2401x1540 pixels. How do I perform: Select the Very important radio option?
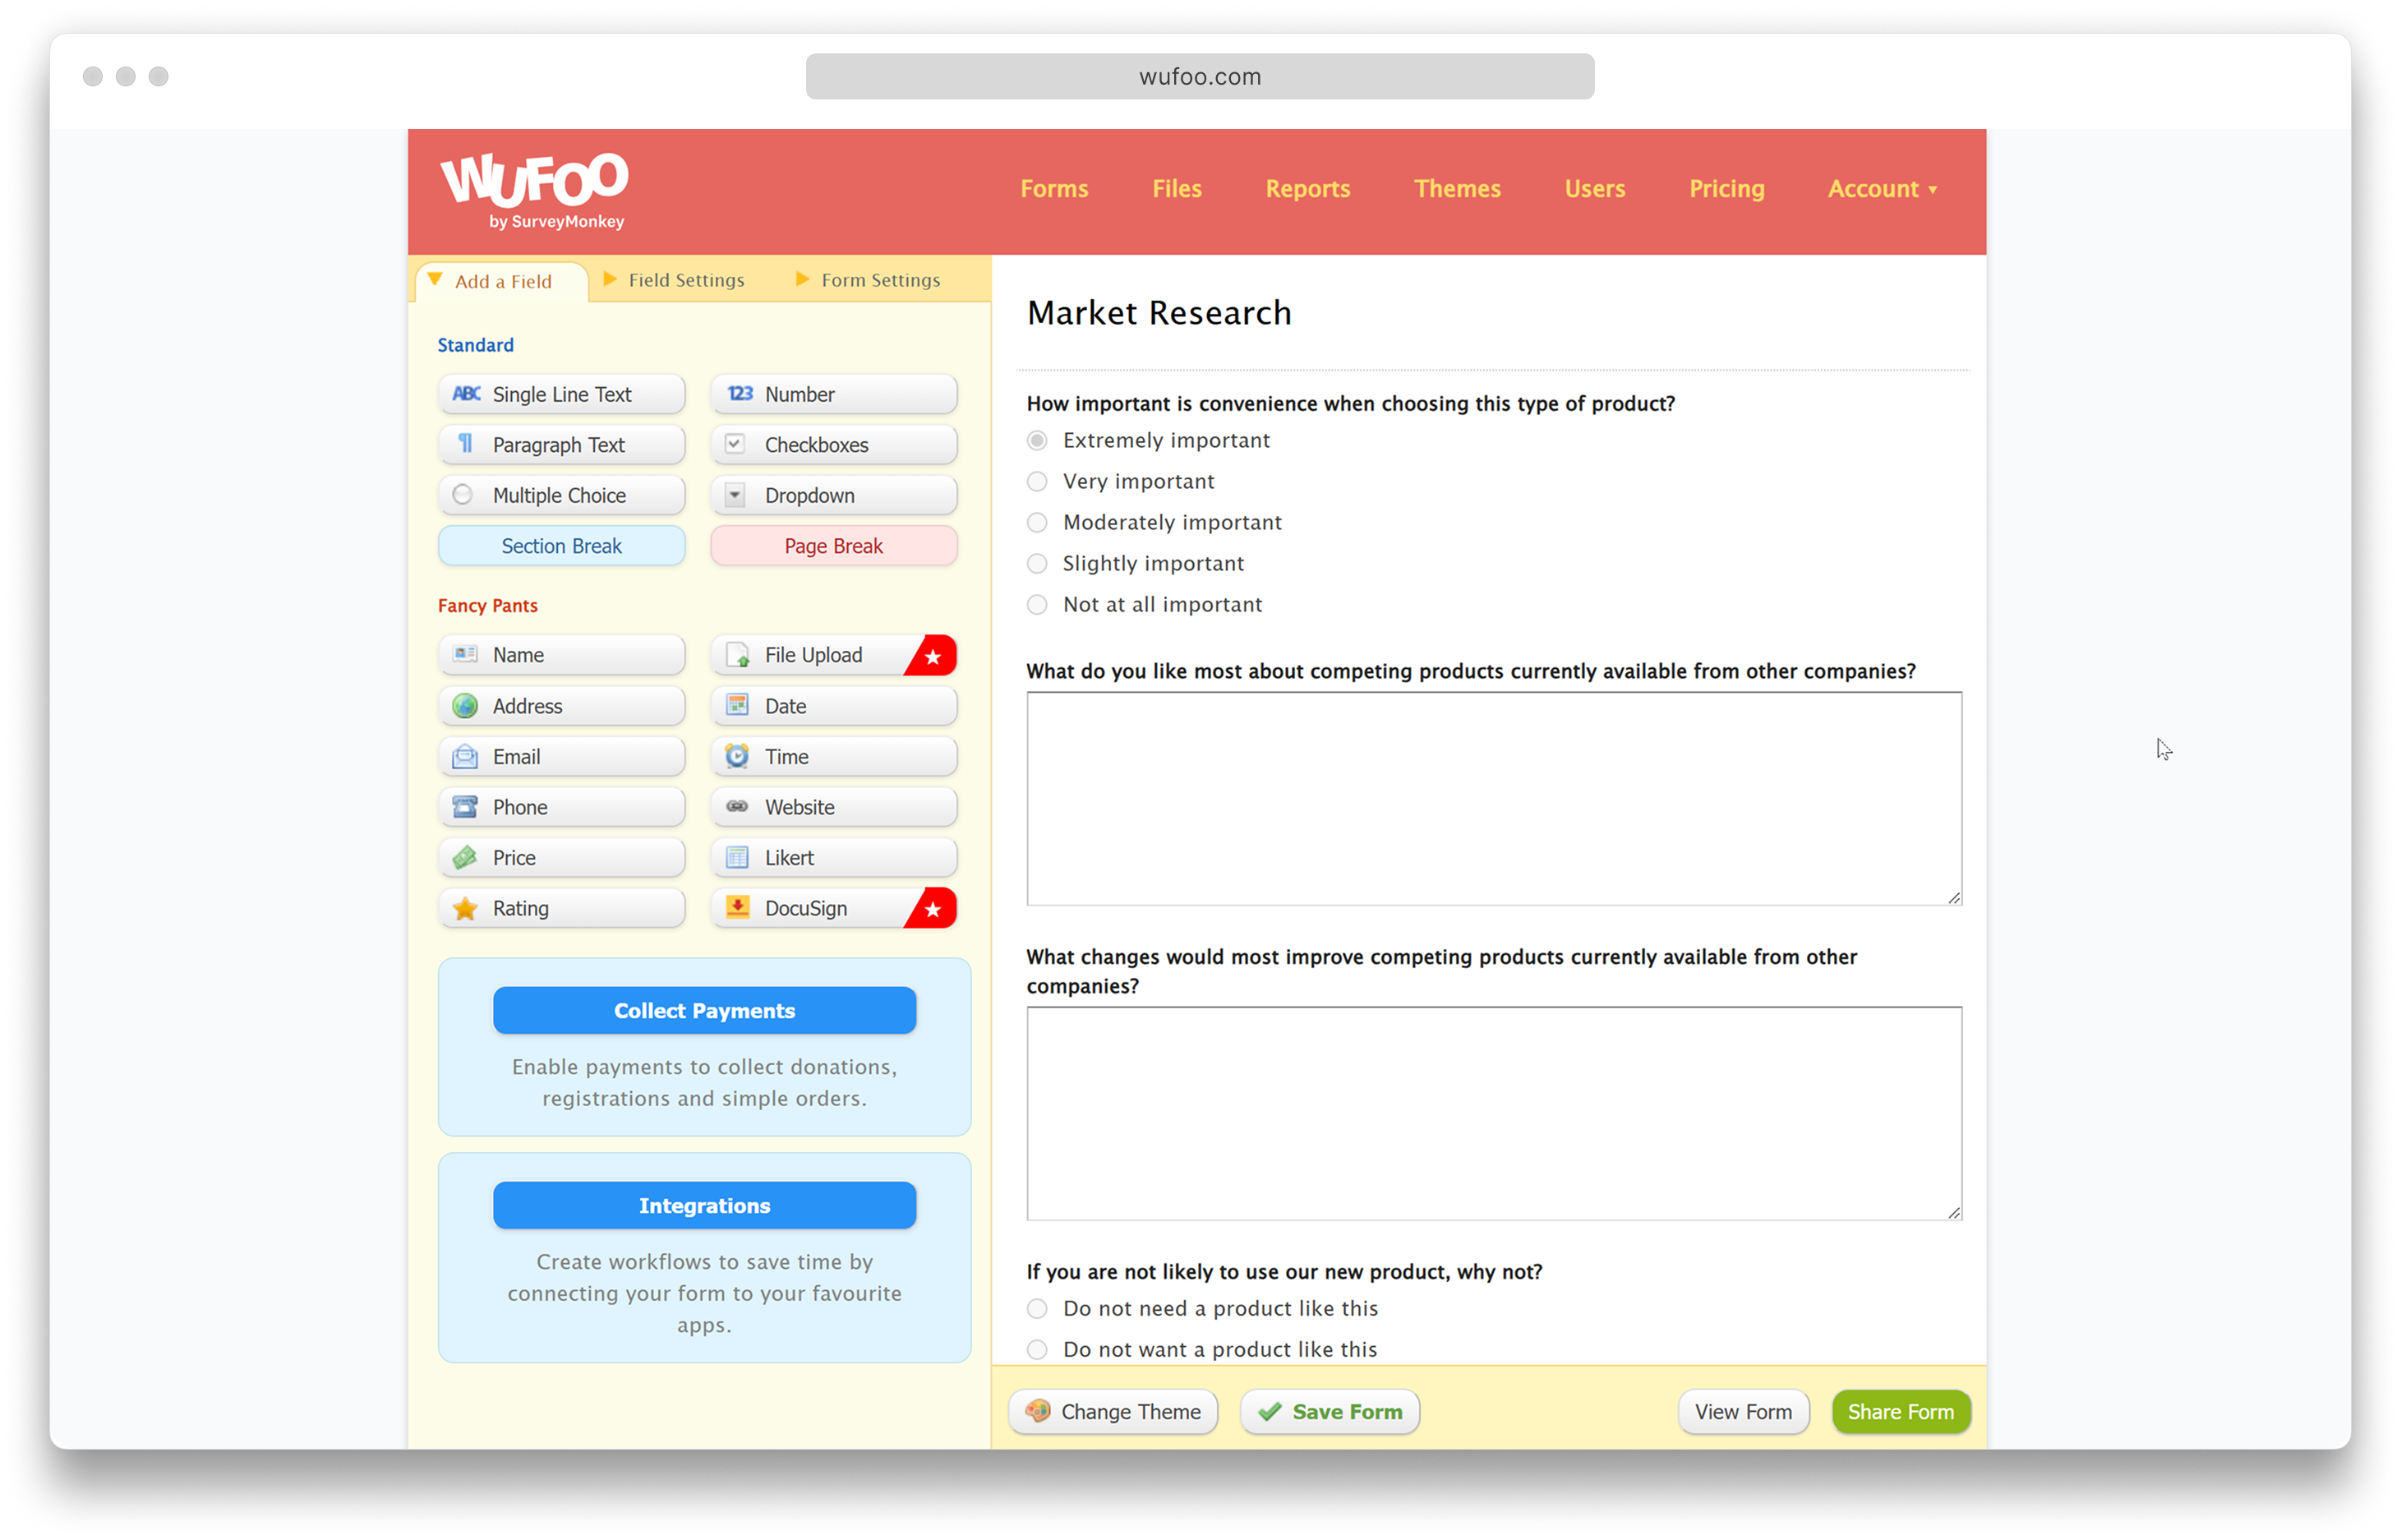pos(1037,482)
